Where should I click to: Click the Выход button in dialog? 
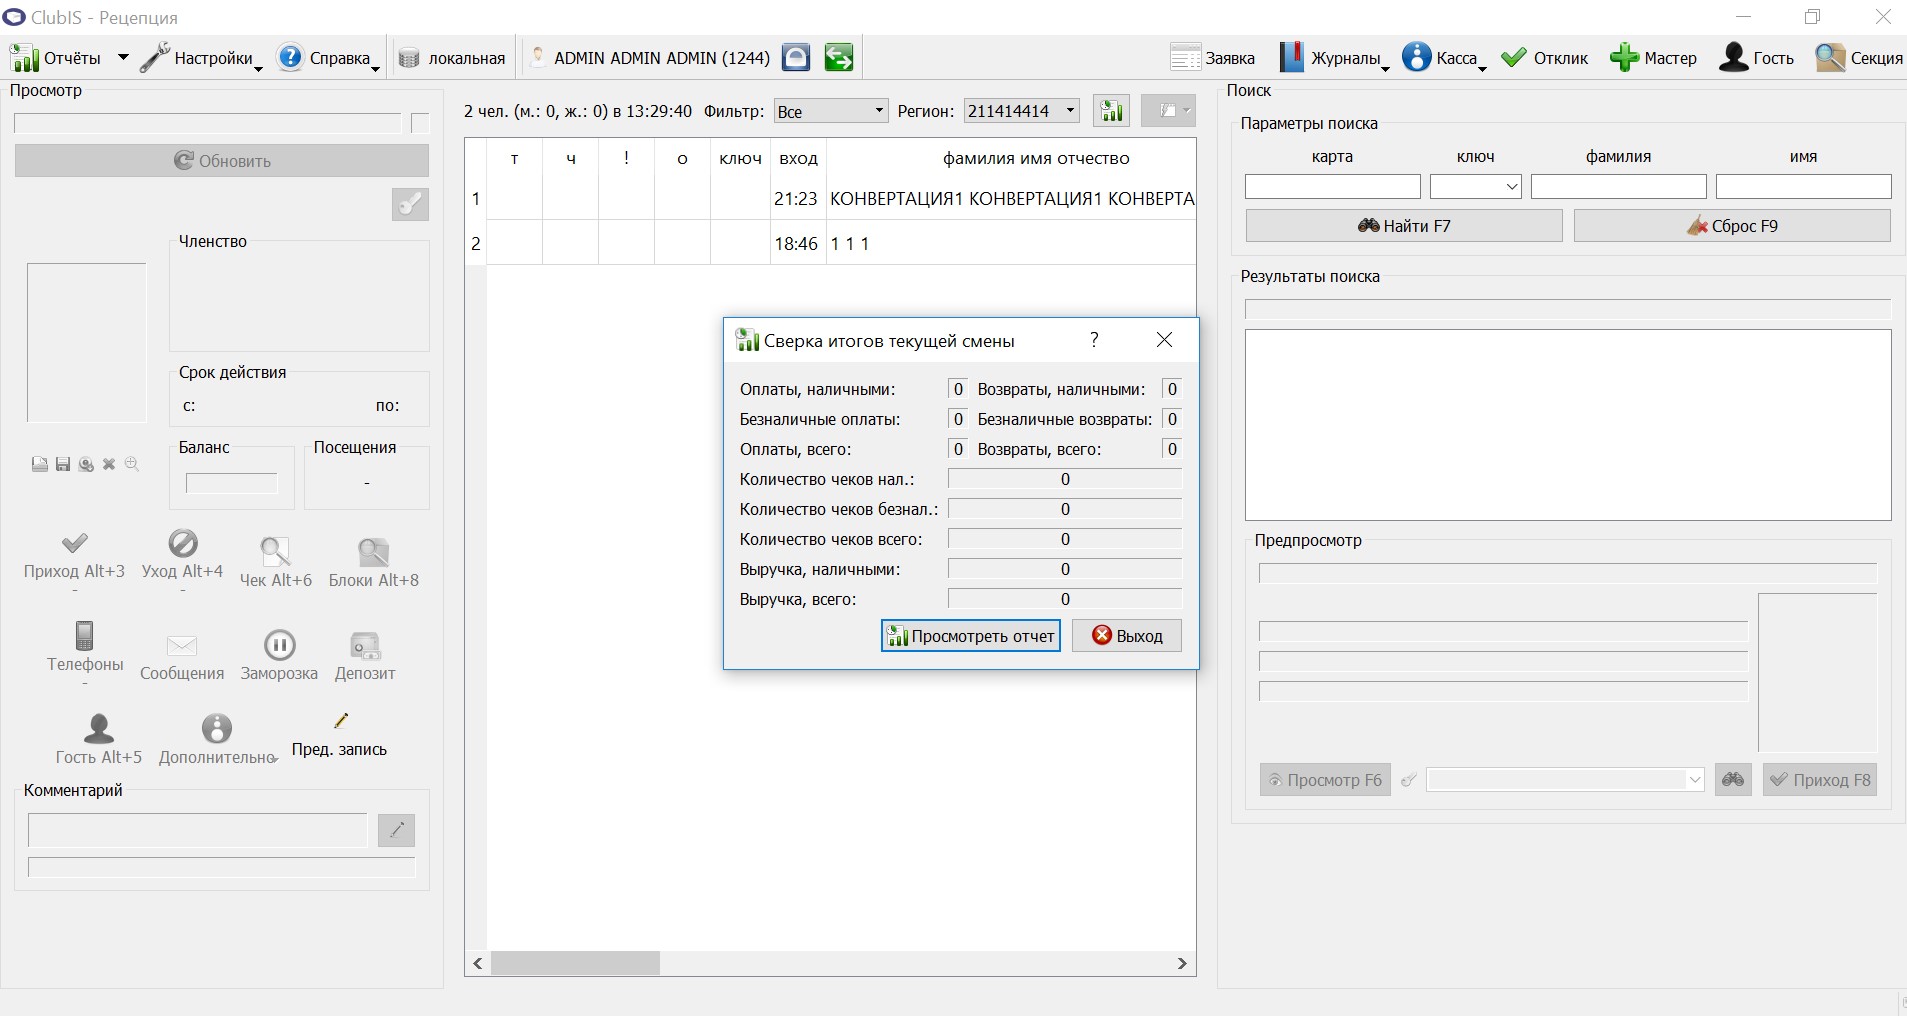point(1127,636)
